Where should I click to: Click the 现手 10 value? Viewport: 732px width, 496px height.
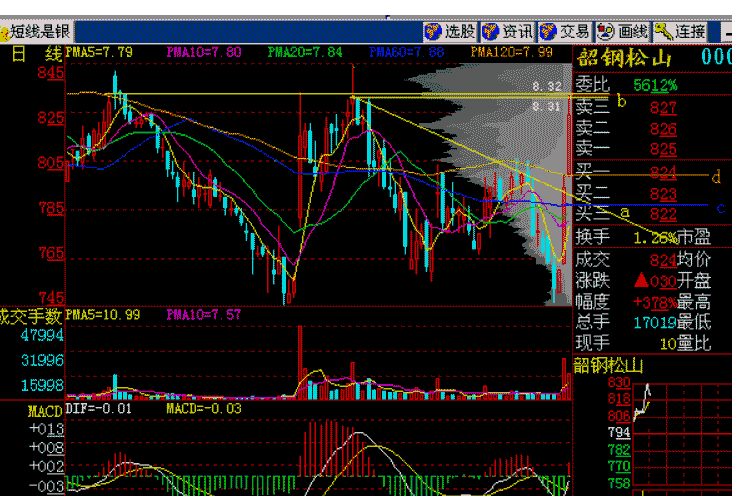click(x=668, y=344)
